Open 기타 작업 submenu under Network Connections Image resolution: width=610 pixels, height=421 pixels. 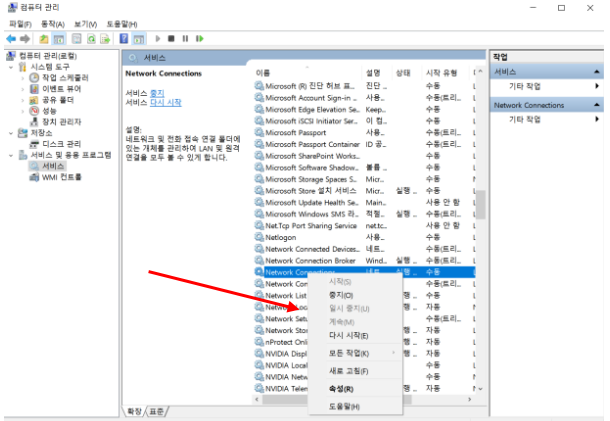coord(547,119)
